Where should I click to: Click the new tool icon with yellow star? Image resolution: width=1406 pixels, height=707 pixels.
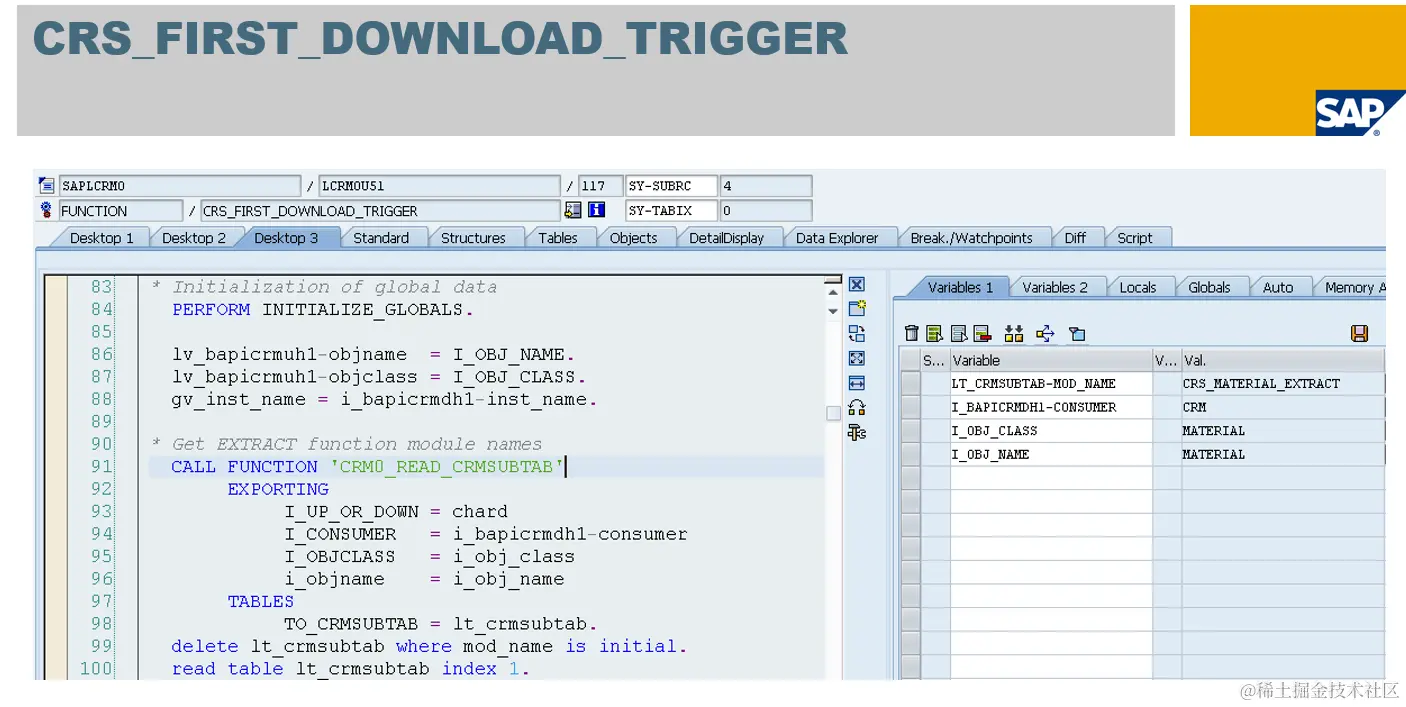click(x=856, y=309)
